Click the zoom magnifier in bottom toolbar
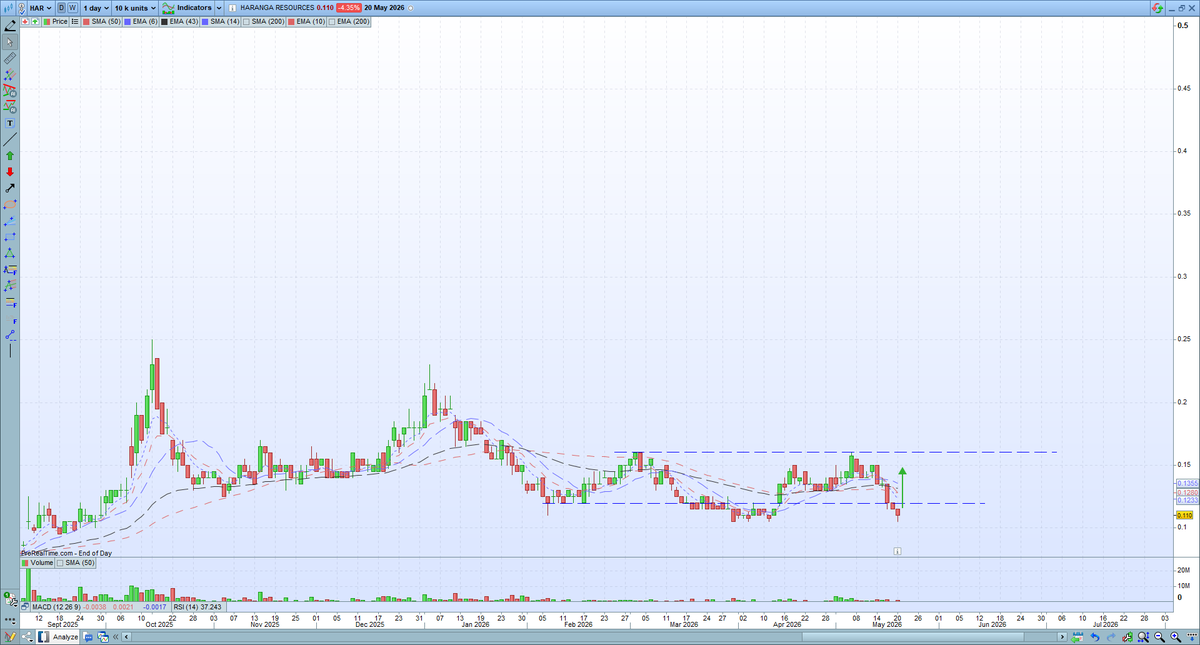The image size is (1200, 645). pyautogui.click(x=1143, y=636)
